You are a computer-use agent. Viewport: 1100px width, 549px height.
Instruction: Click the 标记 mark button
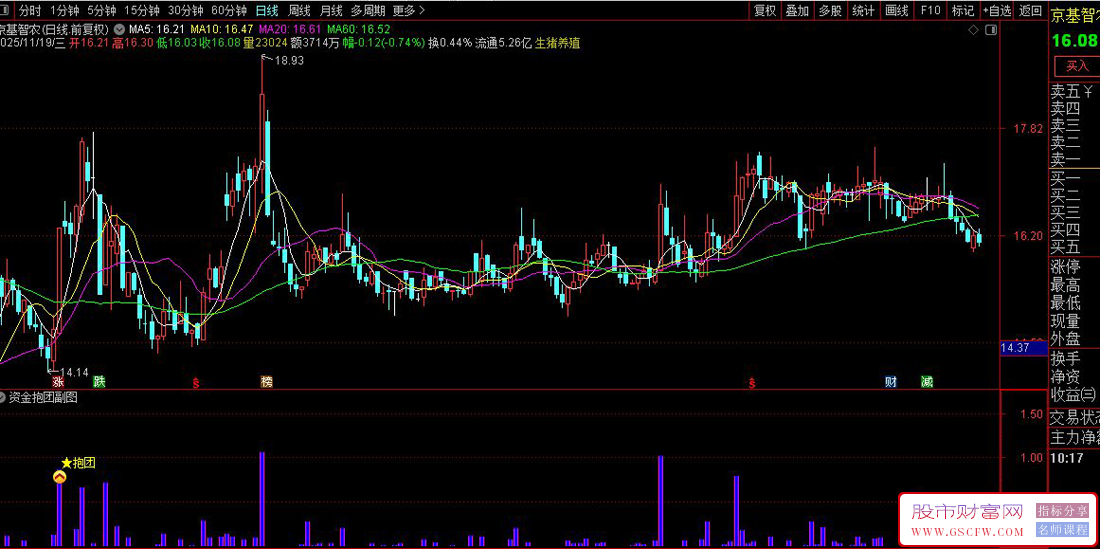click(963, 11)
